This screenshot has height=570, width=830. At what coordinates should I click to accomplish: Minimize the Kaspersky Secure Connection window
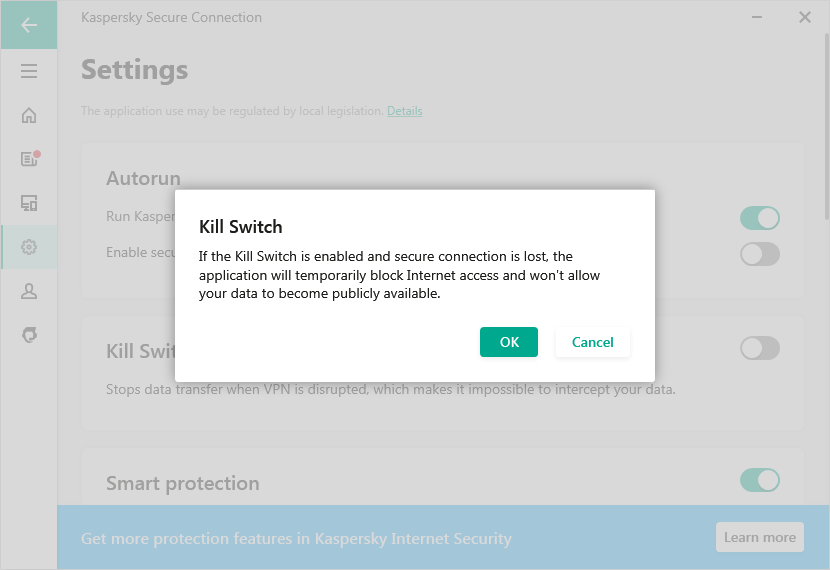[x=758, y=17]
